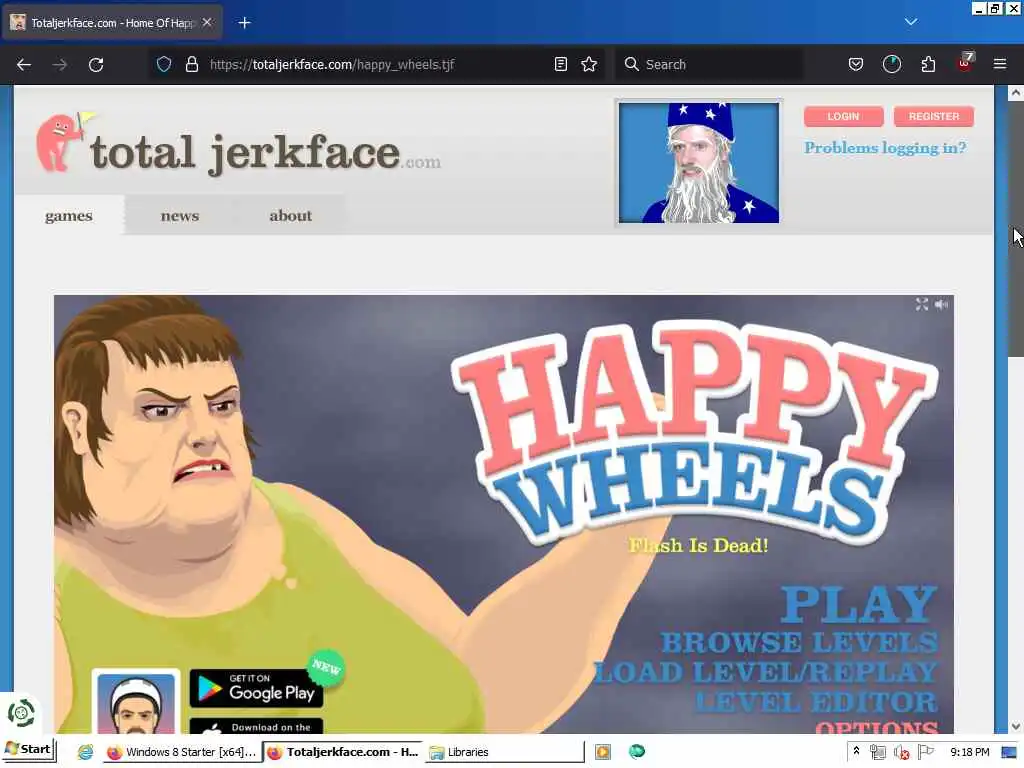Reload the current page
This screenshot has width=1024, height=768.
click(x=96, y=65)
